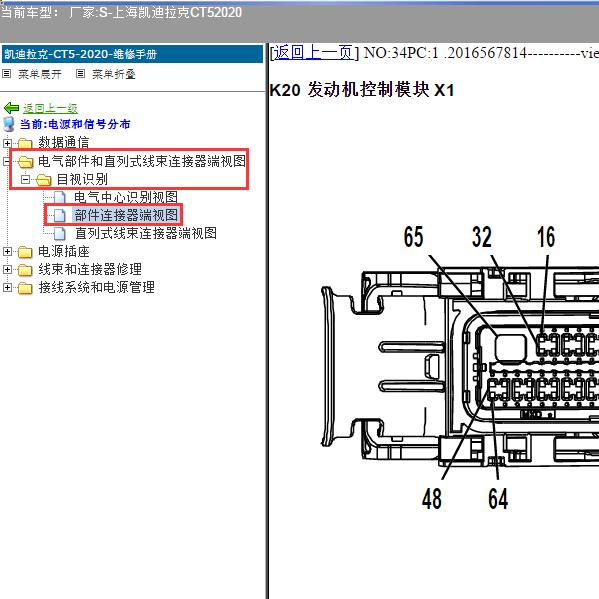Image resolution: width=599 pixels, height=599 pixels.
Task: Select the 接线系统和电源管理 tree item
Action: click(96, 287)
